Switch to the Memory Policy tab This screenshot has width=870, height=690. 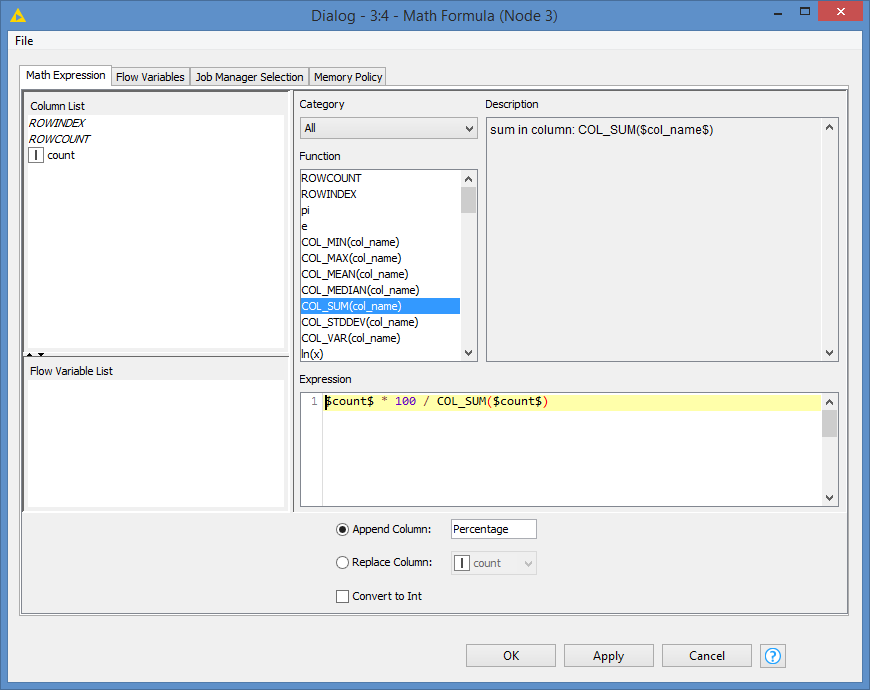click(x=347, y=76)
